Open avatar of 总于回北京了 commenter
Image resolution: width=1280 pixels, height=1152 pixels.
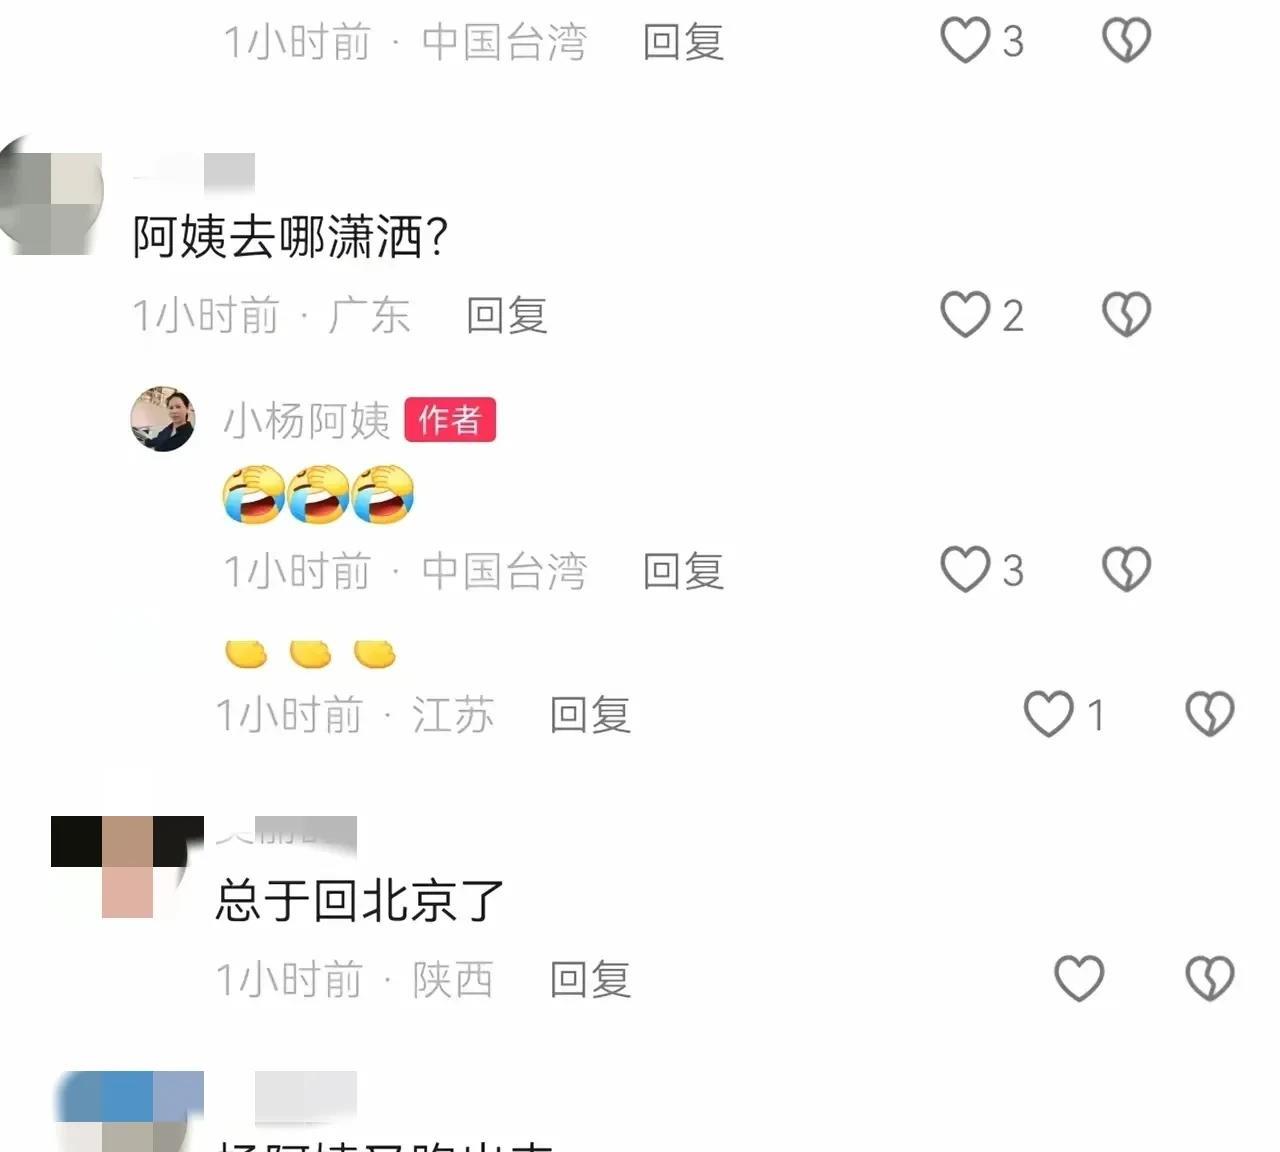pos(127,867)
